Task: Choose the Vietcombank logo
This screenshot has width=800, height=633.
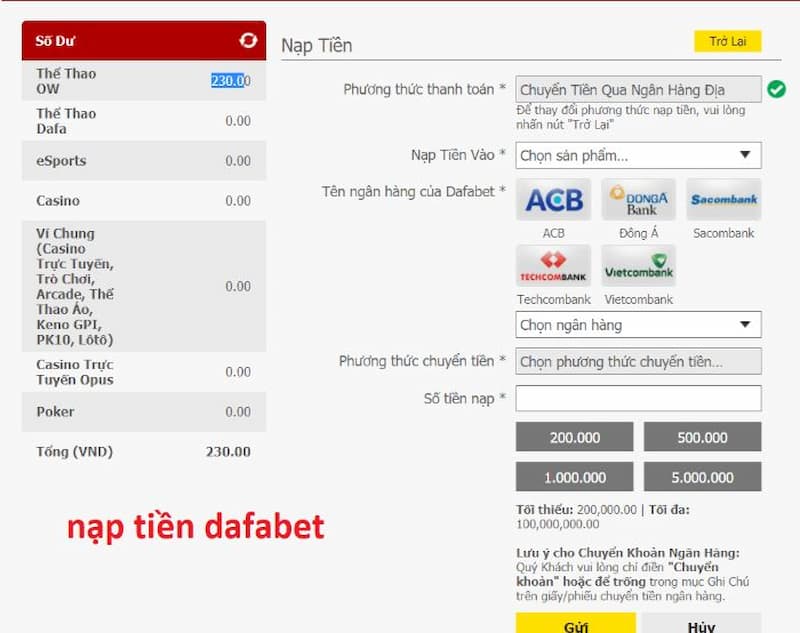Action: coord(638,267)
